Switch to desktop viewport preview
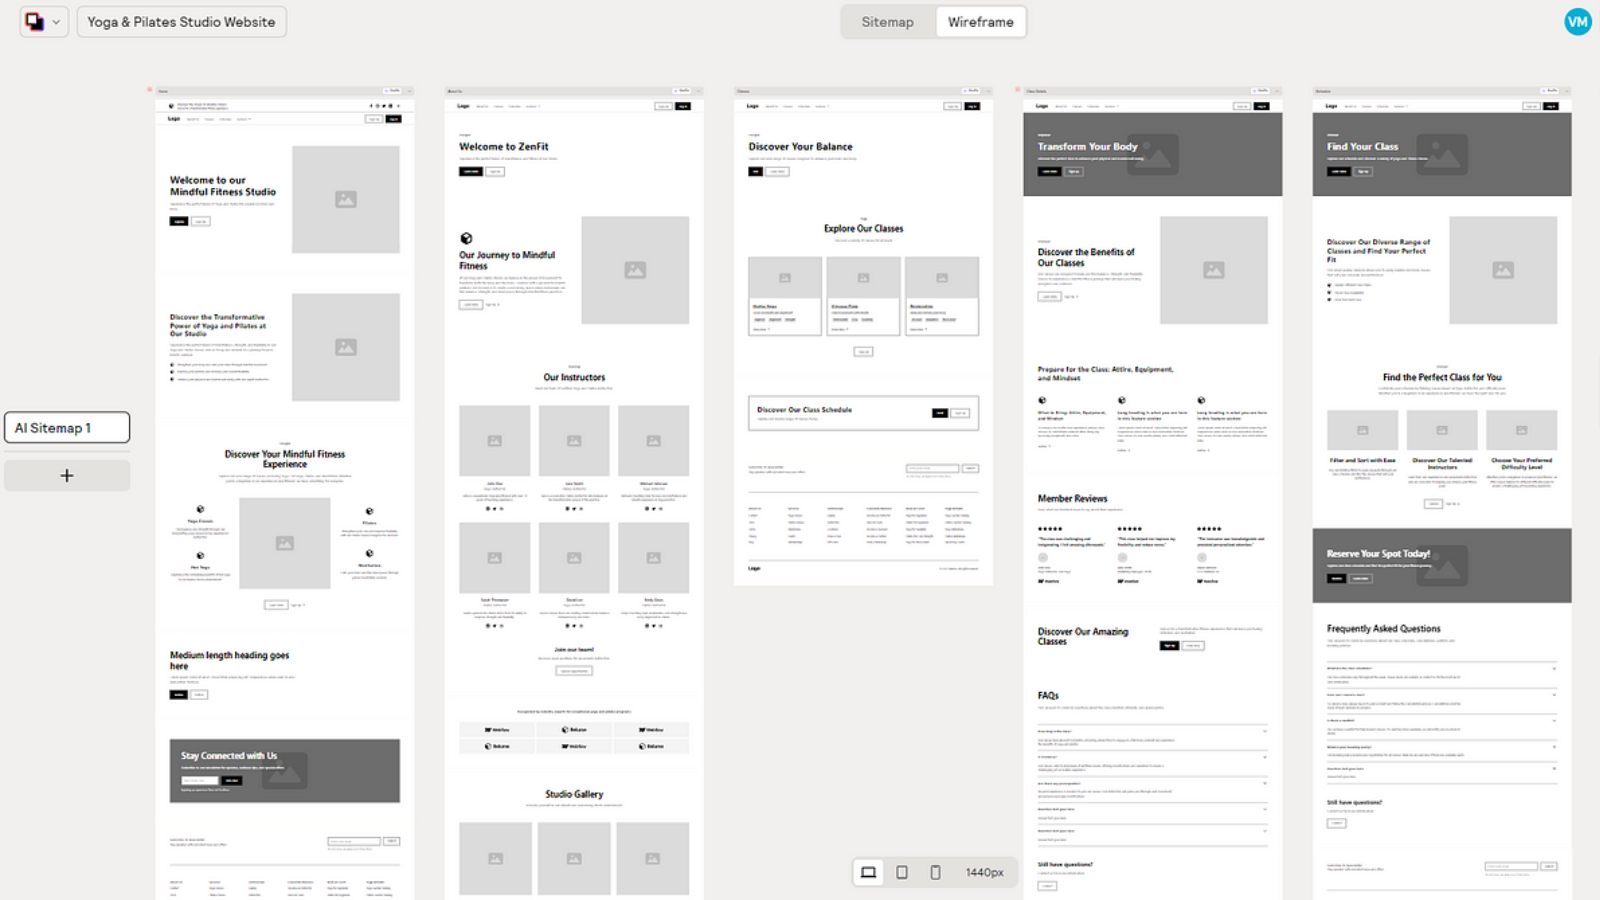This screenshot has width=1600, height=900. [x=868, y=872]
